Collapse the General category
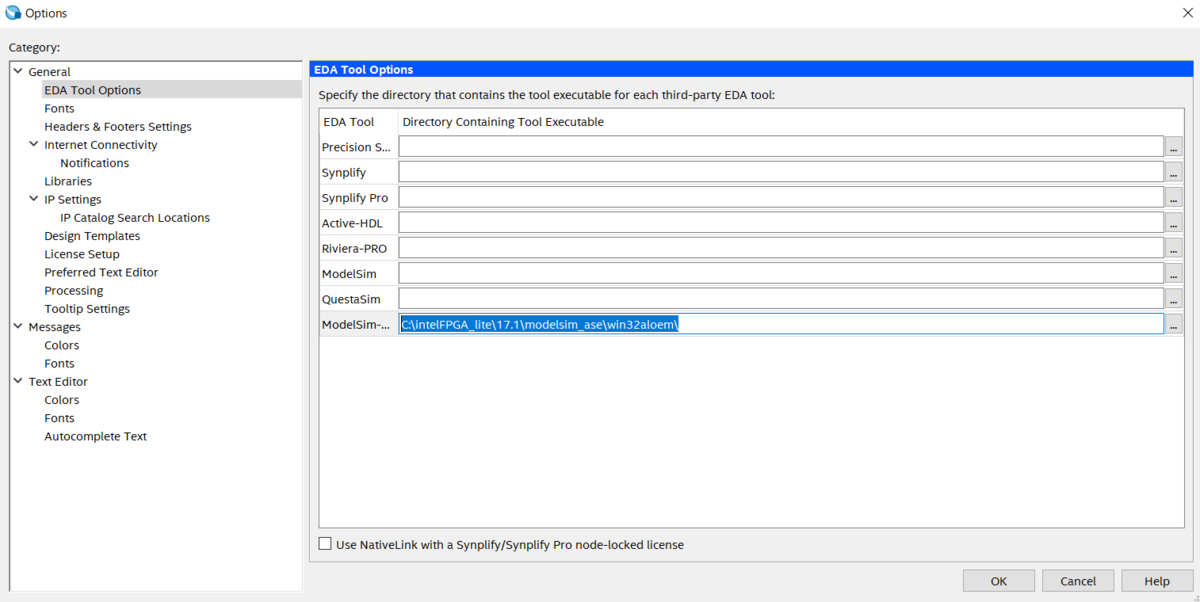1200x602 pixels. [x=18, y=72]
